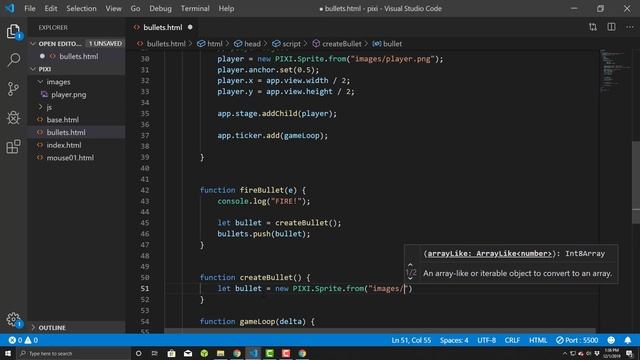Change indentation via Spaces: 4
This screenshot has width=640, height=360.
coord(454,340)
